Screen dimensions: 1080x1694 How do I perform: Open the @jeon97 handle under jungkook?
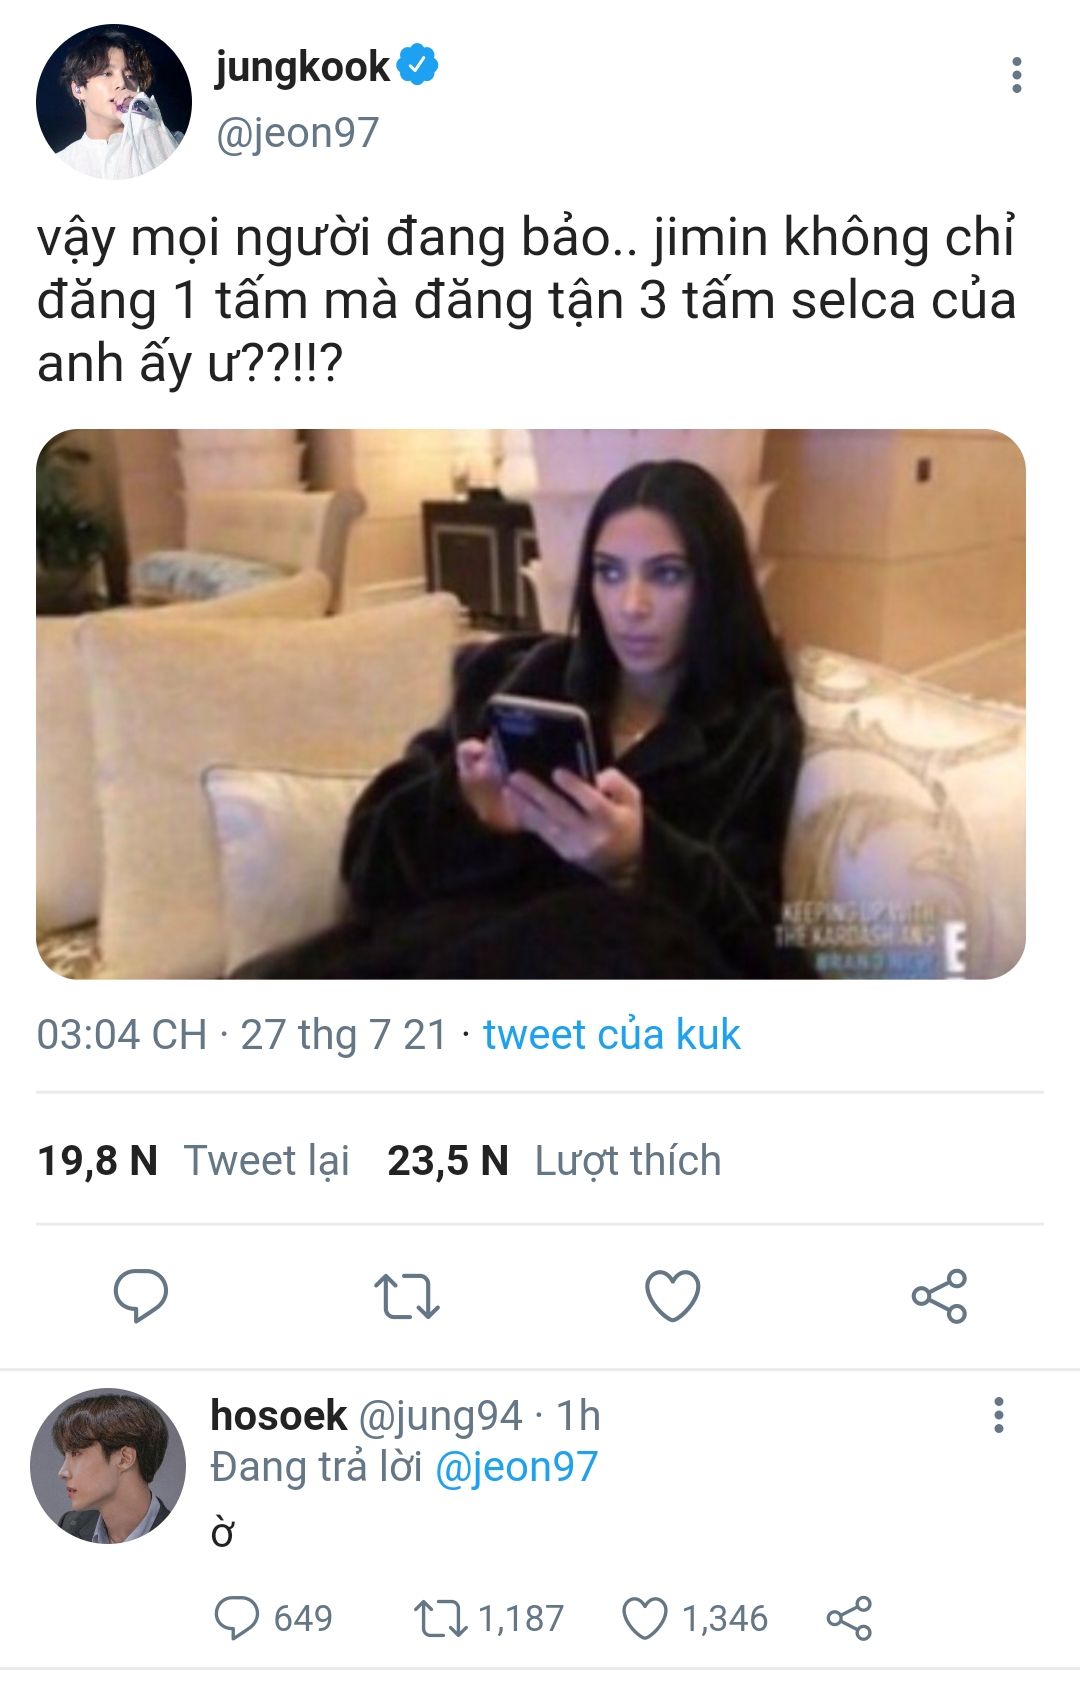coord(298,133)
